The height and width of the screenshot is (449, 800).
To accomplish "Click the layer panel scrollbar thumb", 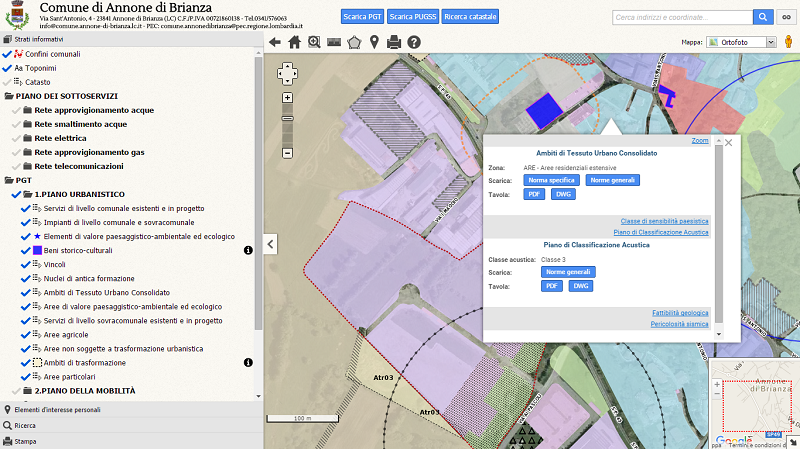I will 259,193.
